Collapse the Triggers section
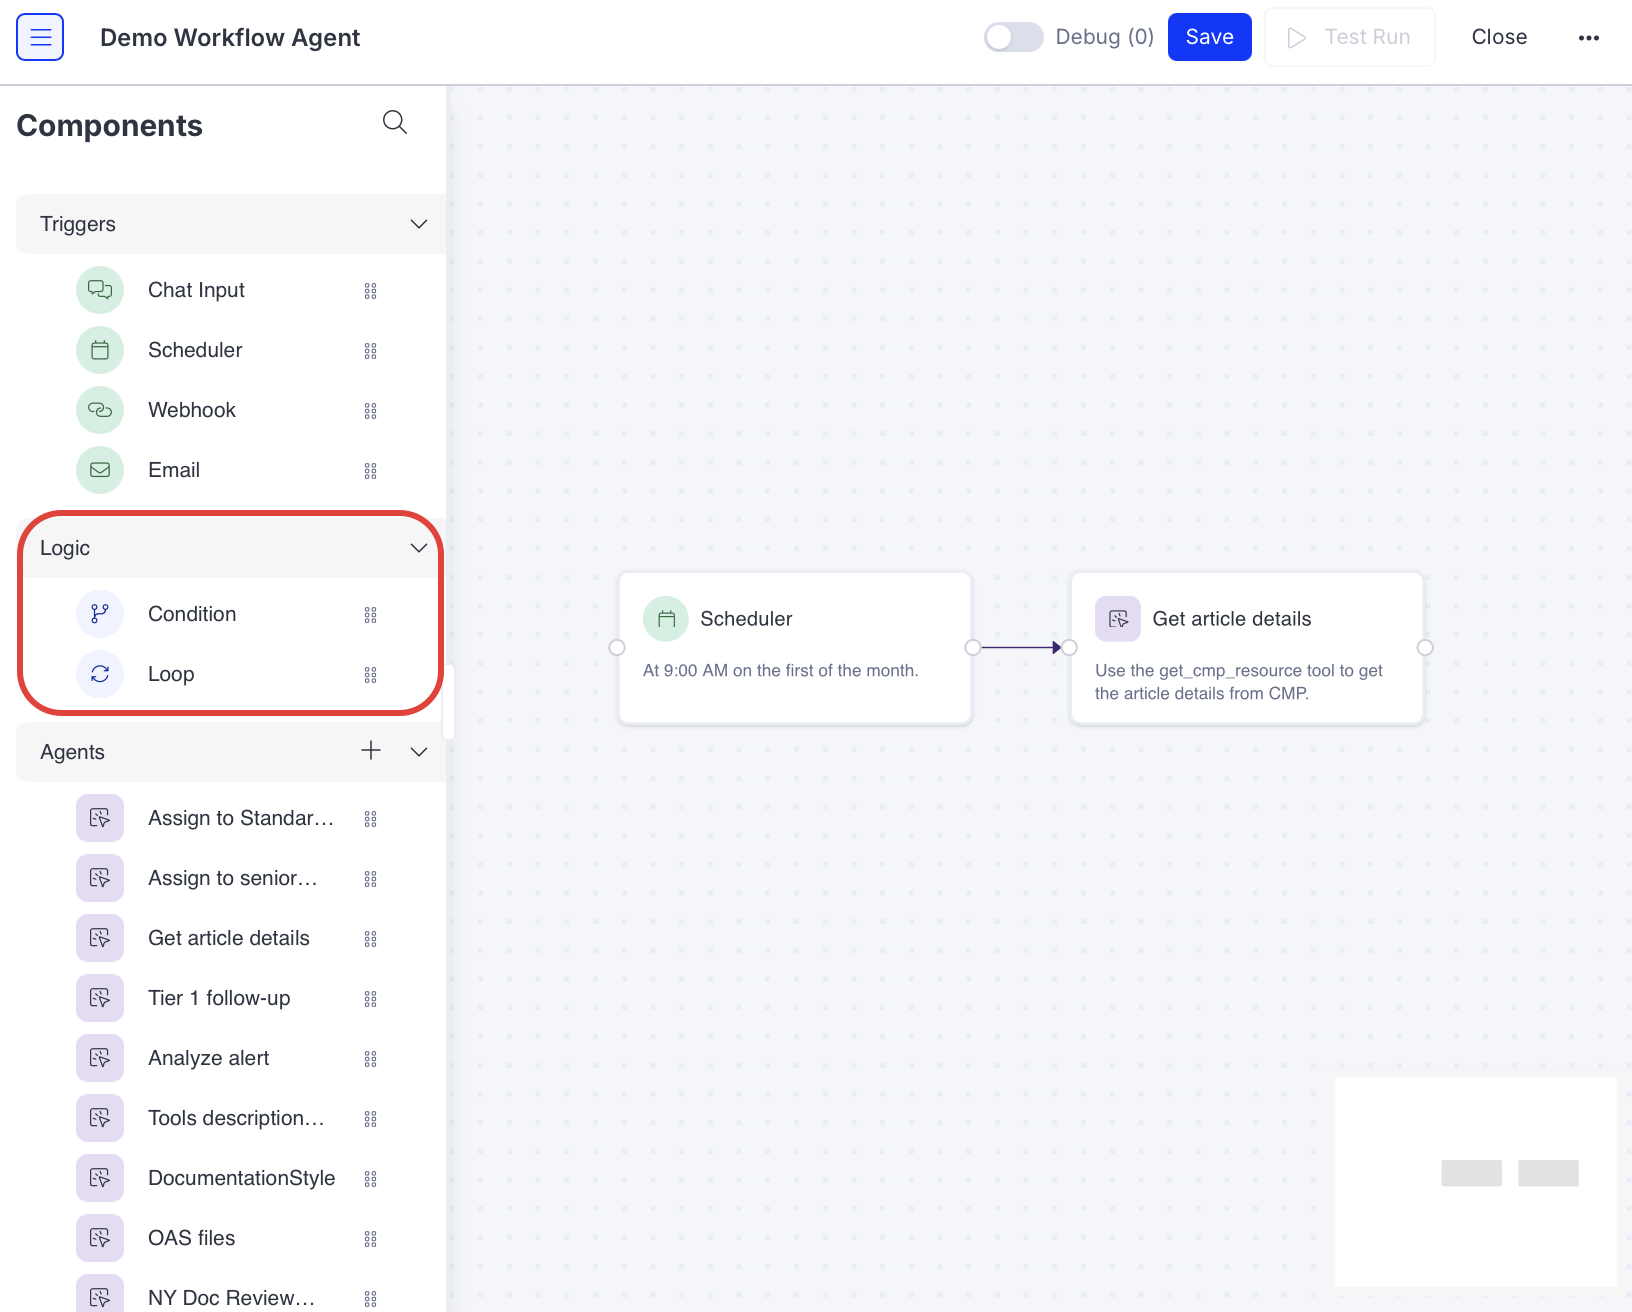 [419, 224]
